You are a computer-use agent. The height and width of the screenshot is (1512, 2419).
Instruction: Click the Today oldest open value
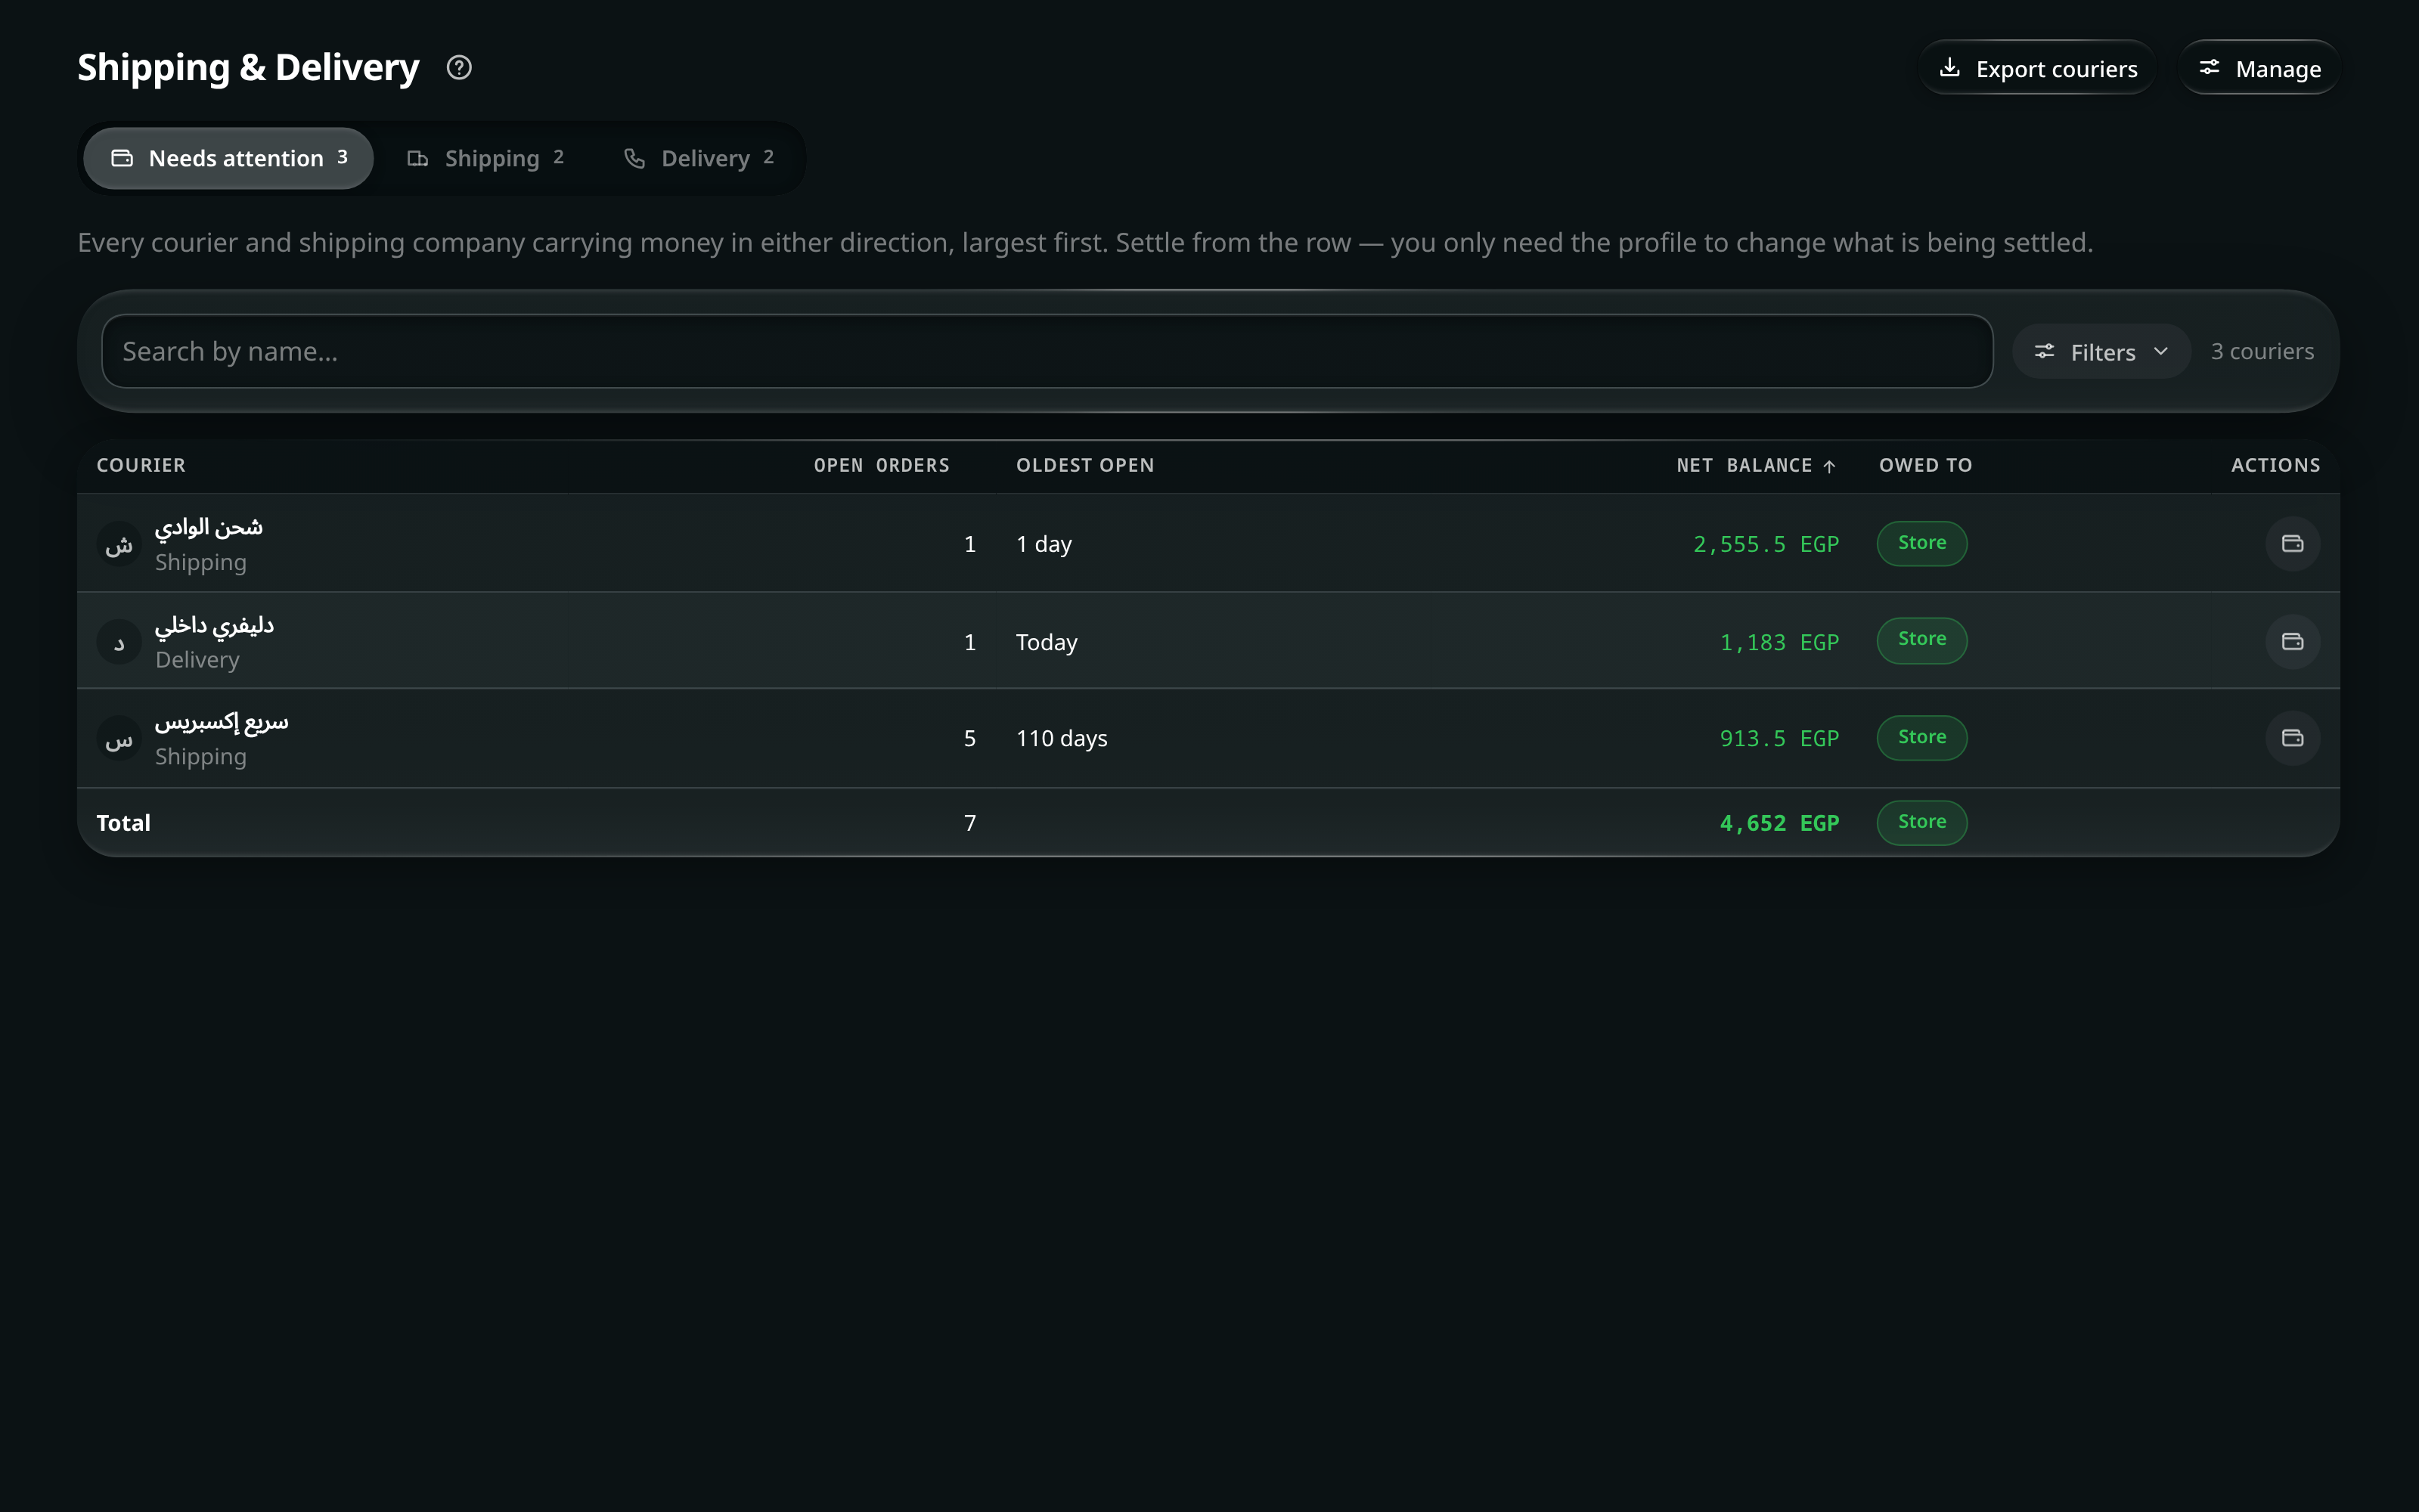pyautogui.click(x=1046, y=643)
